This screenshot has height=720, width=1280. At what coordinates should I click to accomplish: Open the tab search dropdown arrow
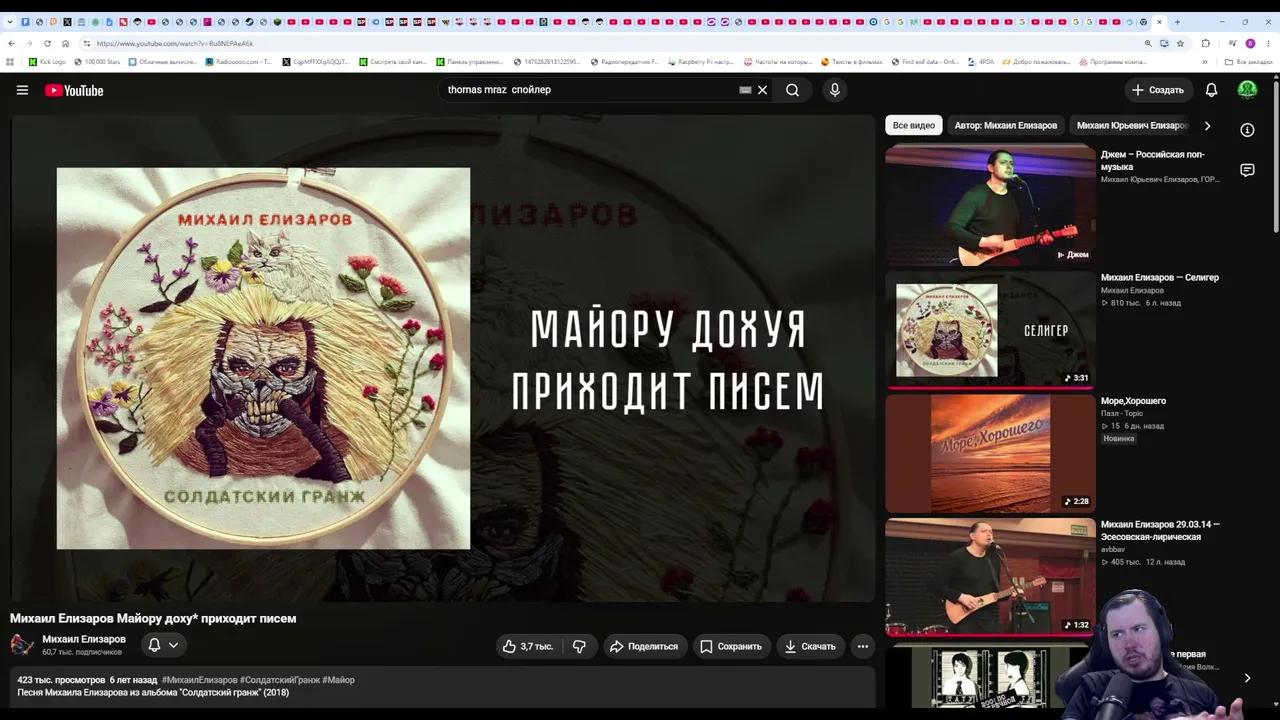[x=10, y=22]
